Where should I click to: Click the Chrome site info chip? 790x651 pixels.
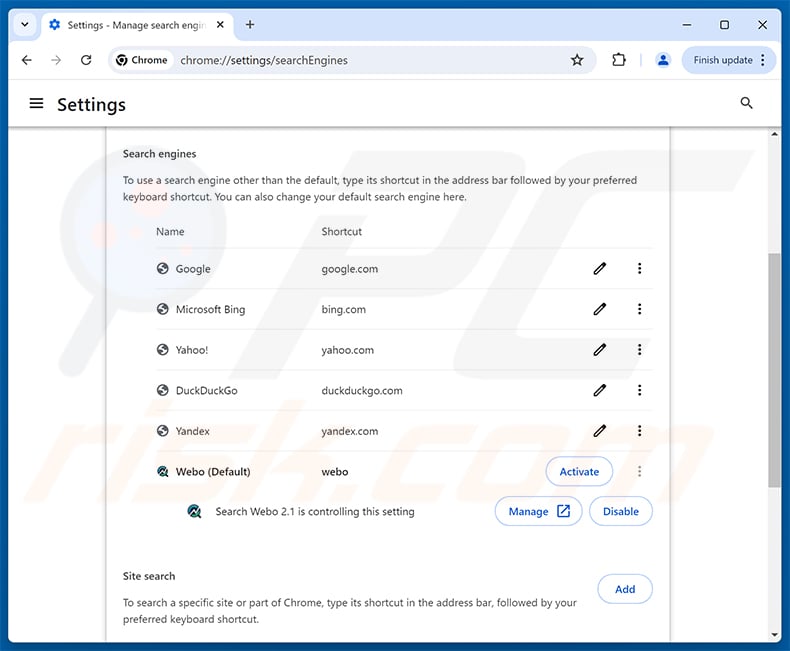click(x=142, y=60)
